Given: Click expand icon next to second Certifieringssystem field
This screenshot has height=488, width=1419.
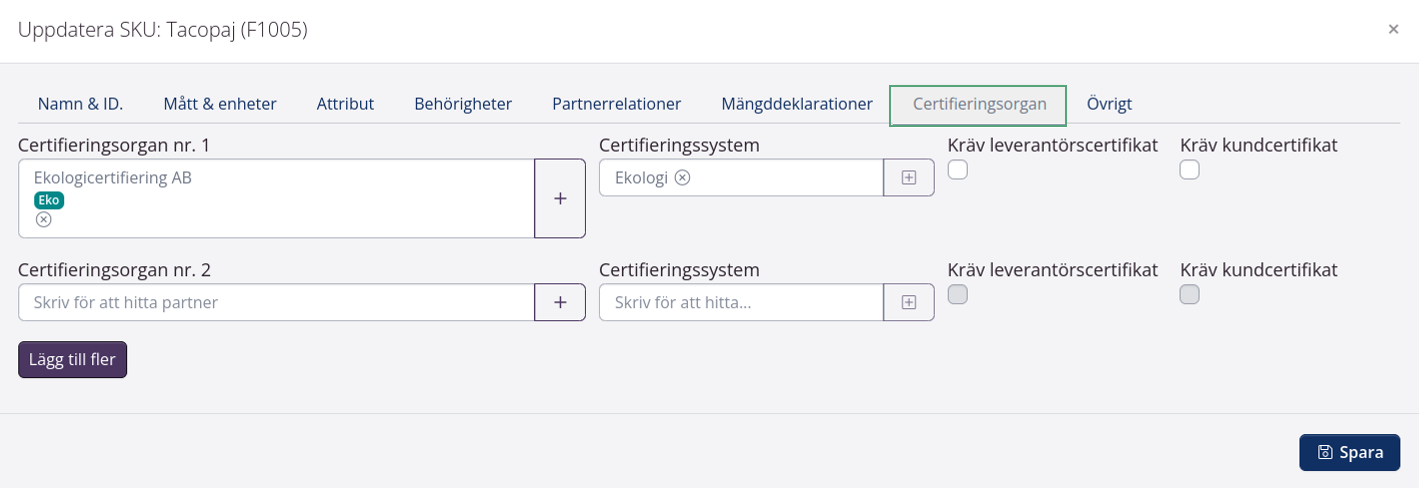Looking at the screenshot, I should point(909,302).
